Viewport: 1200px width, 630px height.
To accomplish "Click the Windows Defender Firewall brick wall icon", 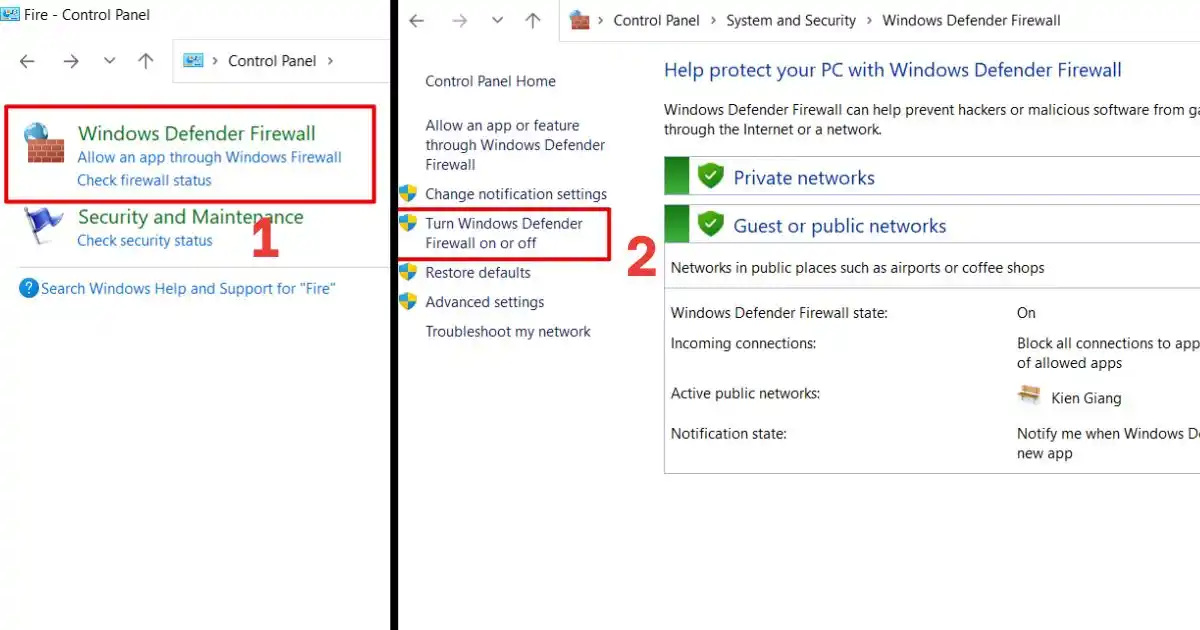I will pyautogui.click(x=43, y=142).
